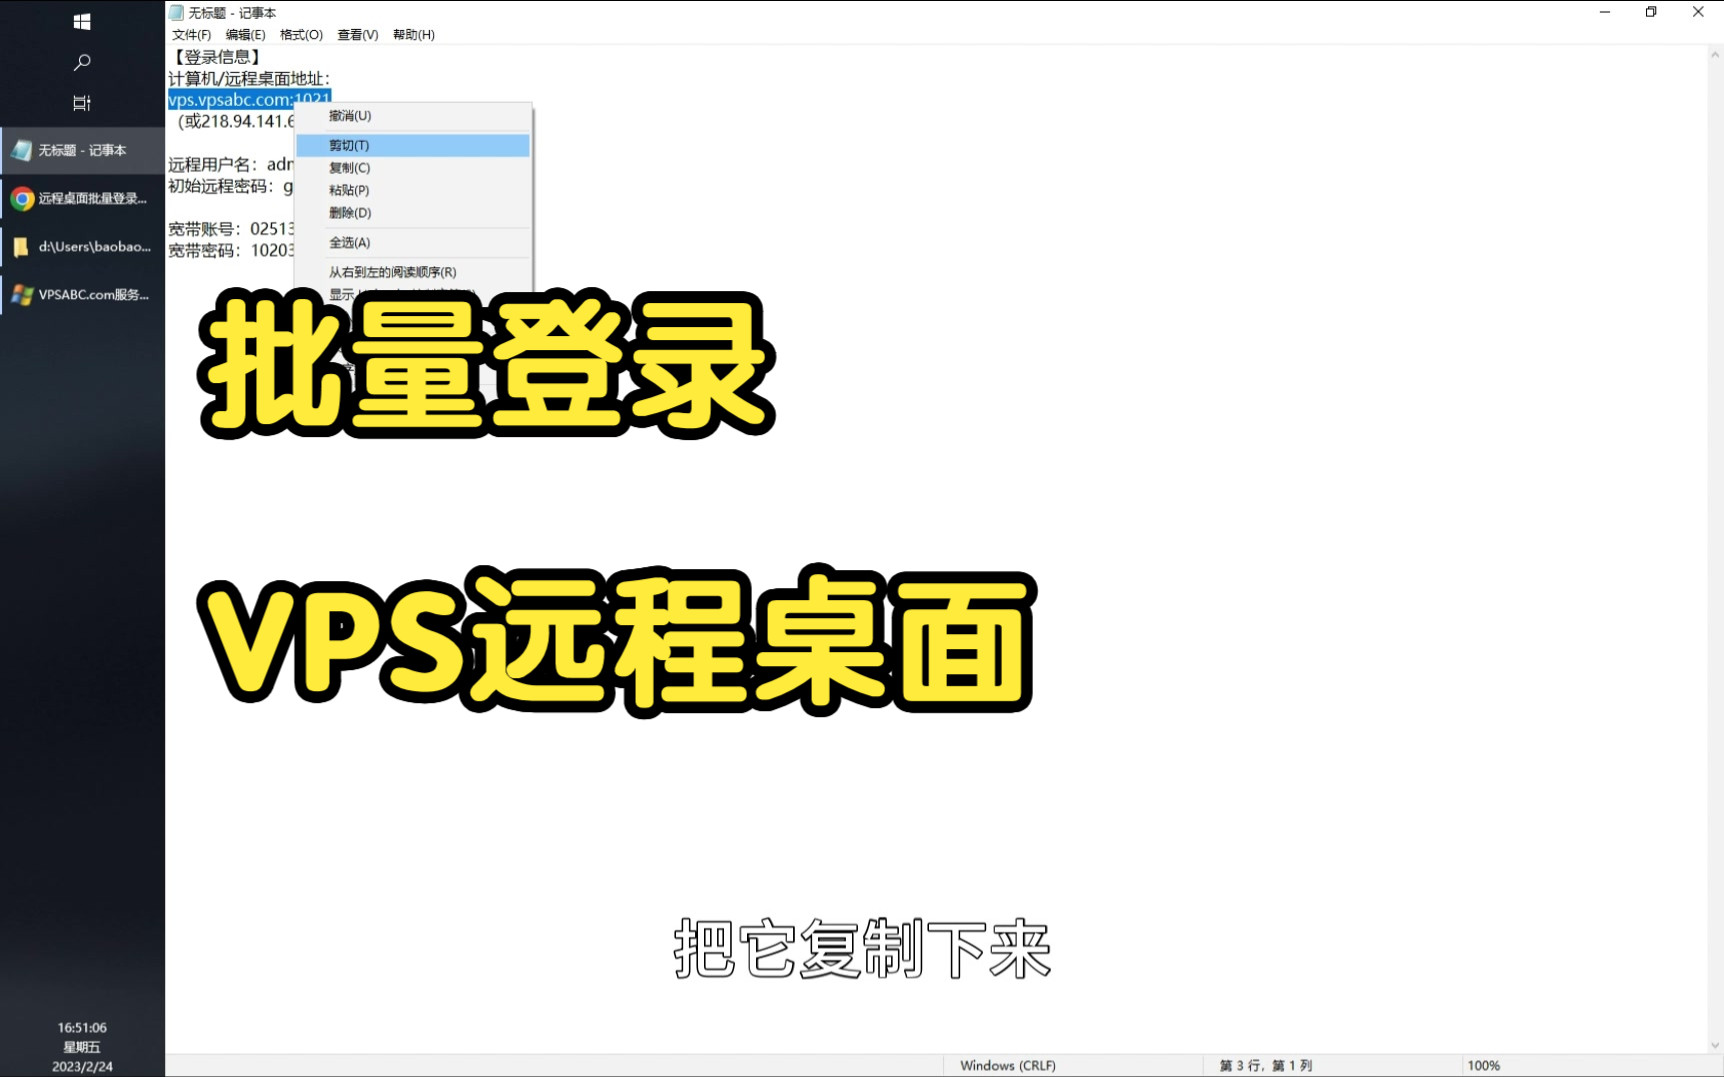Screen dimensions: 1724x1077
Task: Select 复制(C) in the context menu
Action: point(348,167)
